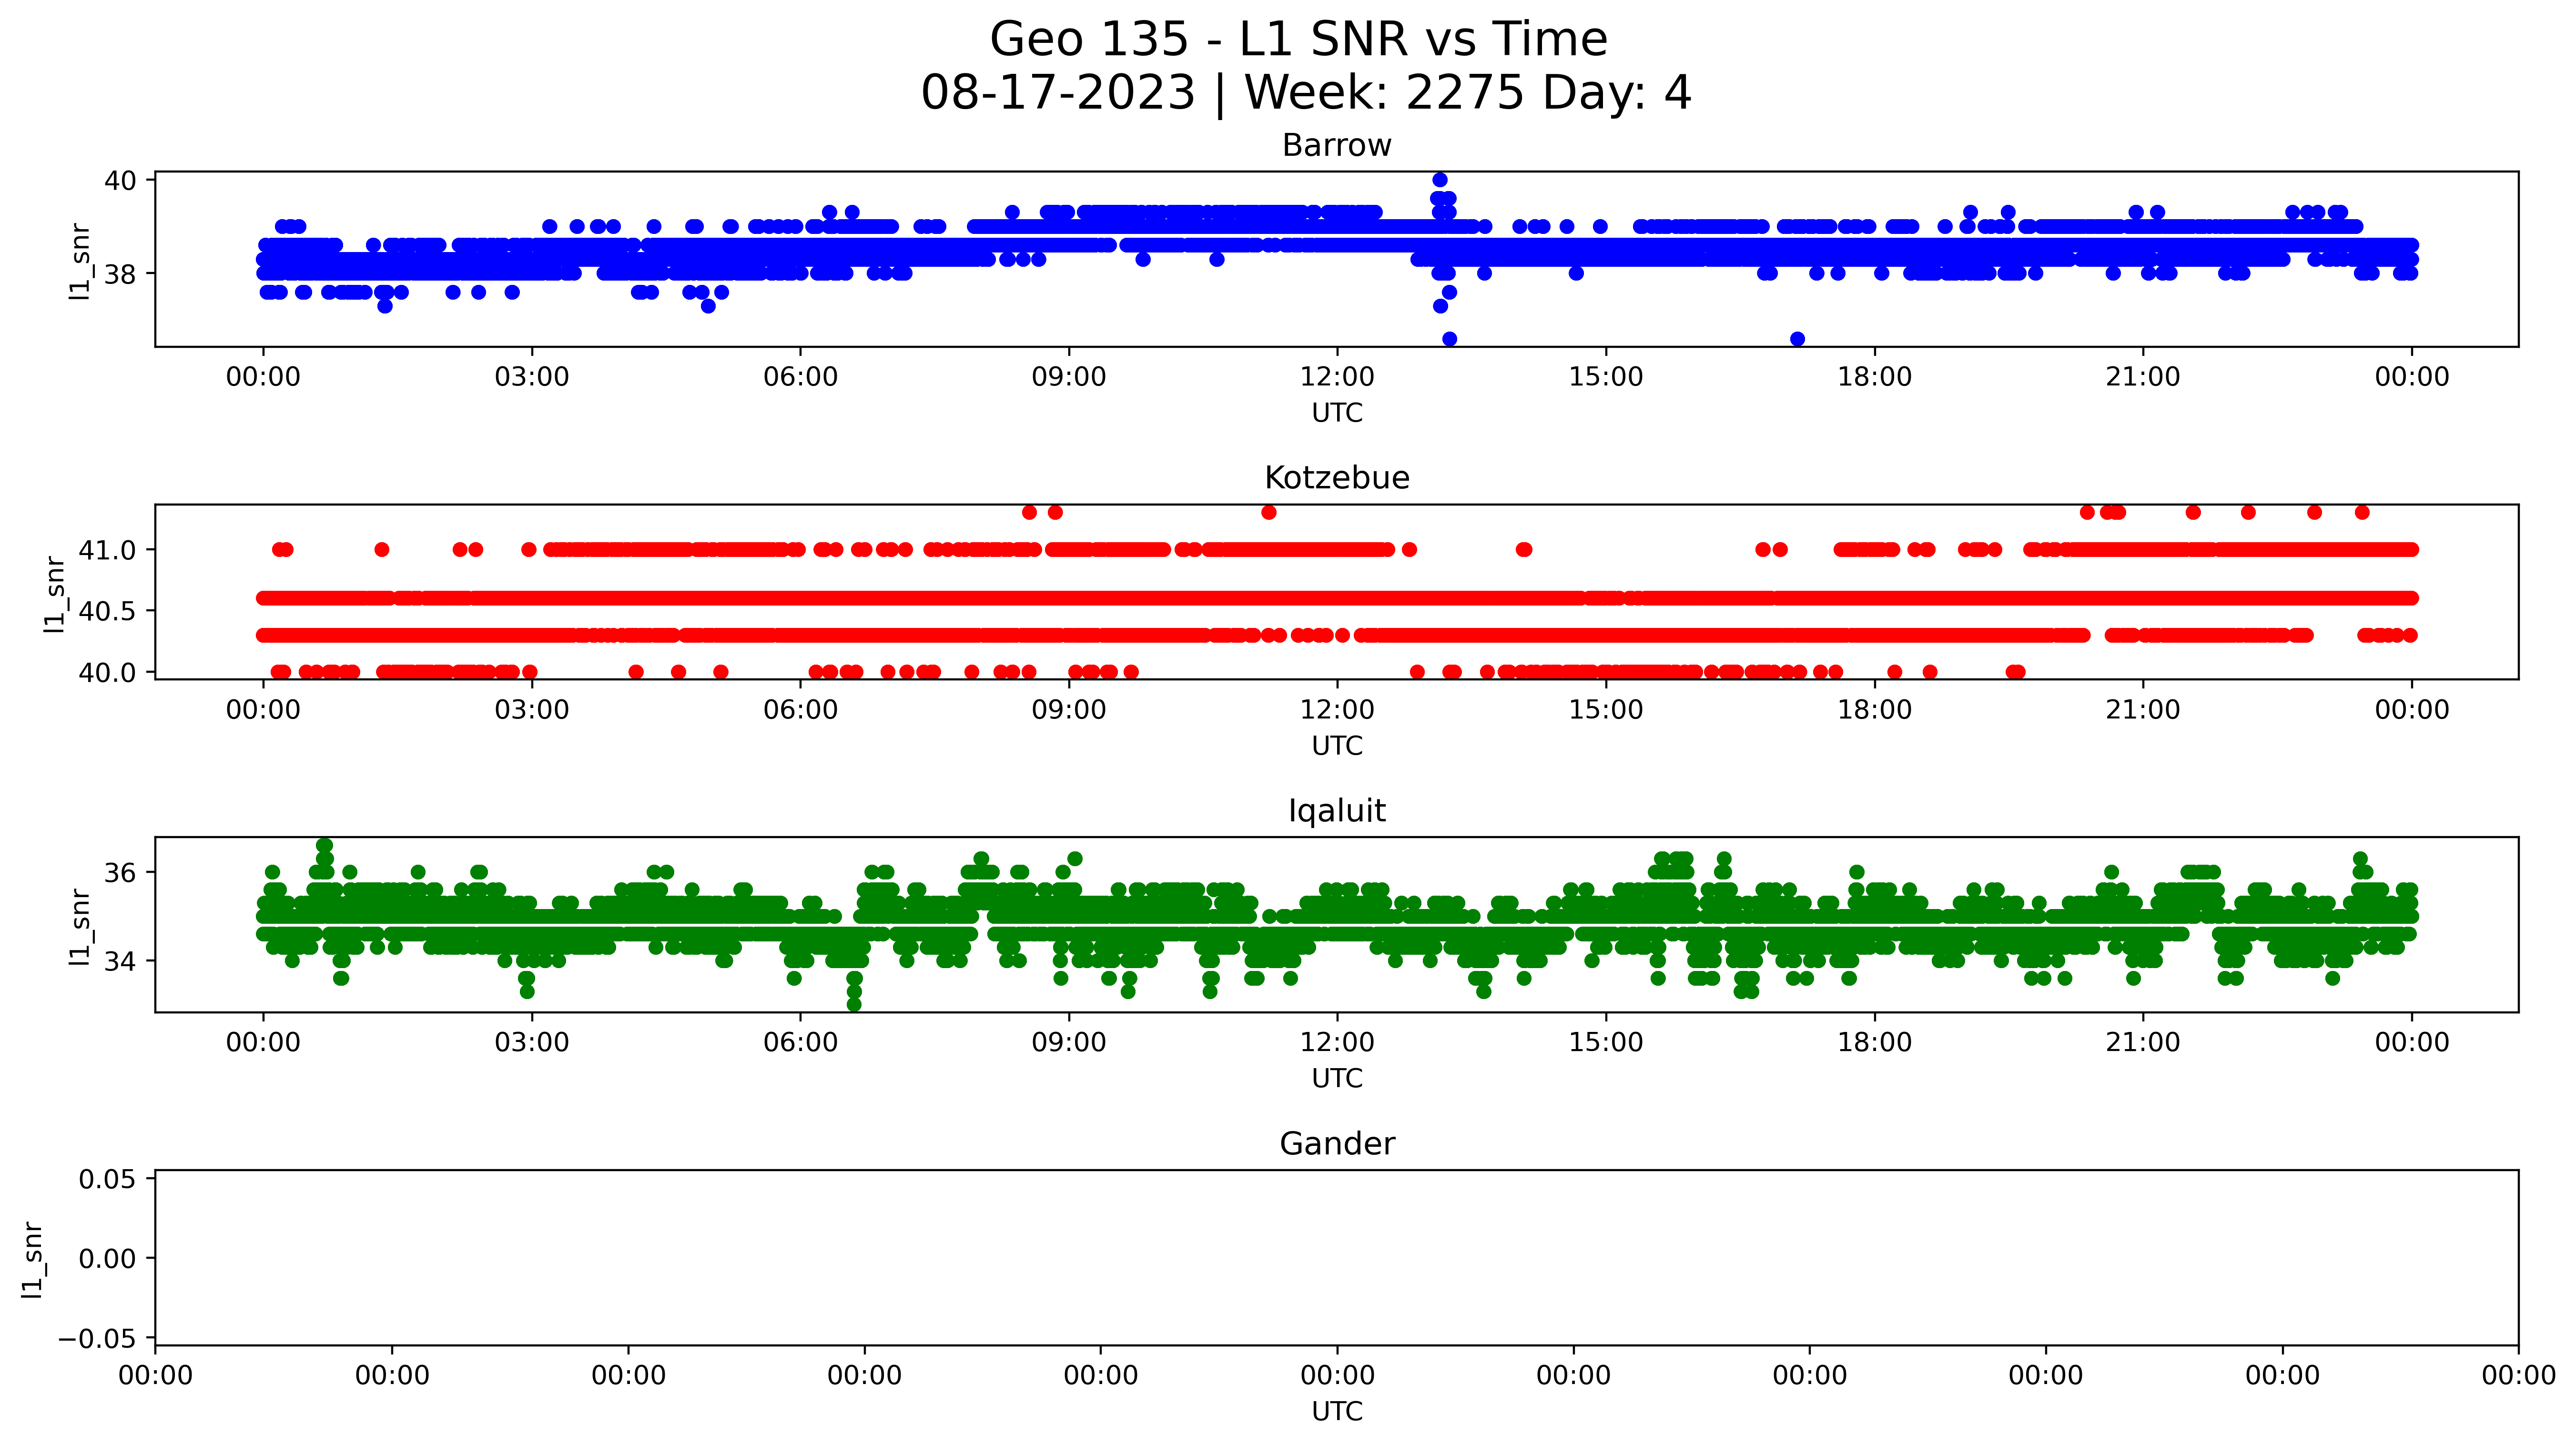Click the '21:00' tick label under the Barrow plot
The height and width of the screenshot is (1445, 2576).
point(2143,378)
